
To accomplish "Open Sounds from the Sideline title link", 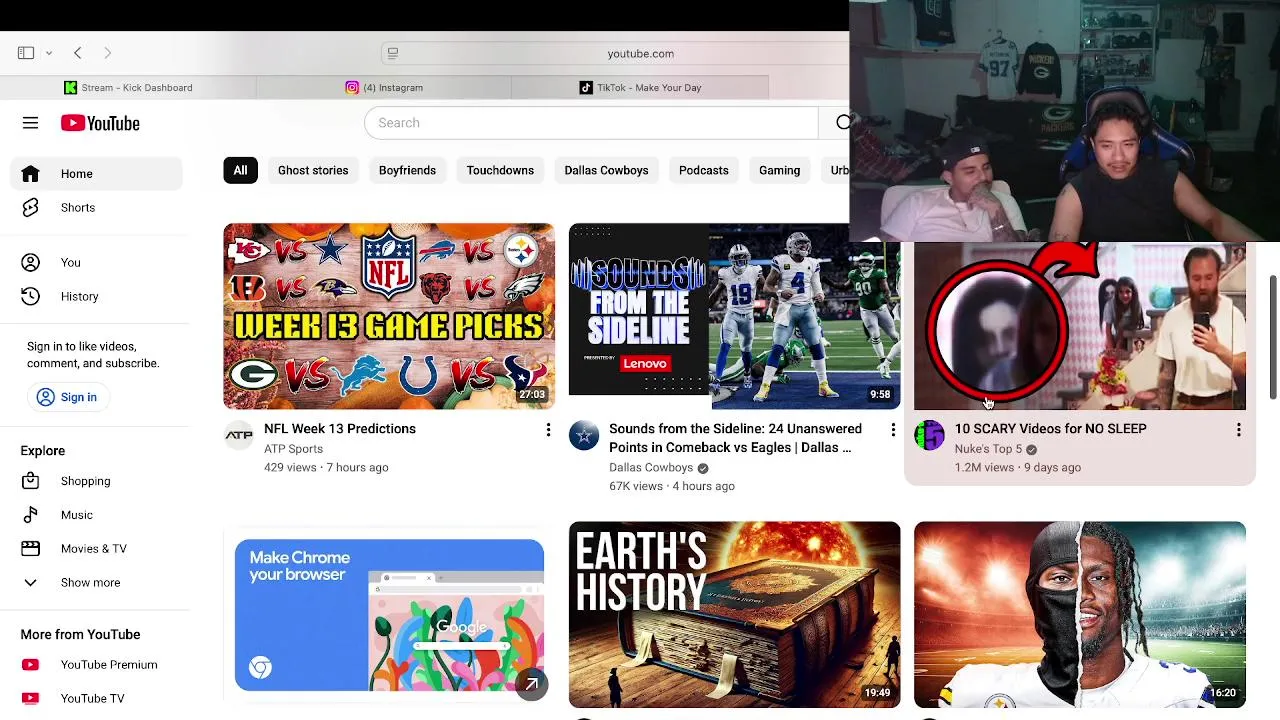I will point(735,438).
